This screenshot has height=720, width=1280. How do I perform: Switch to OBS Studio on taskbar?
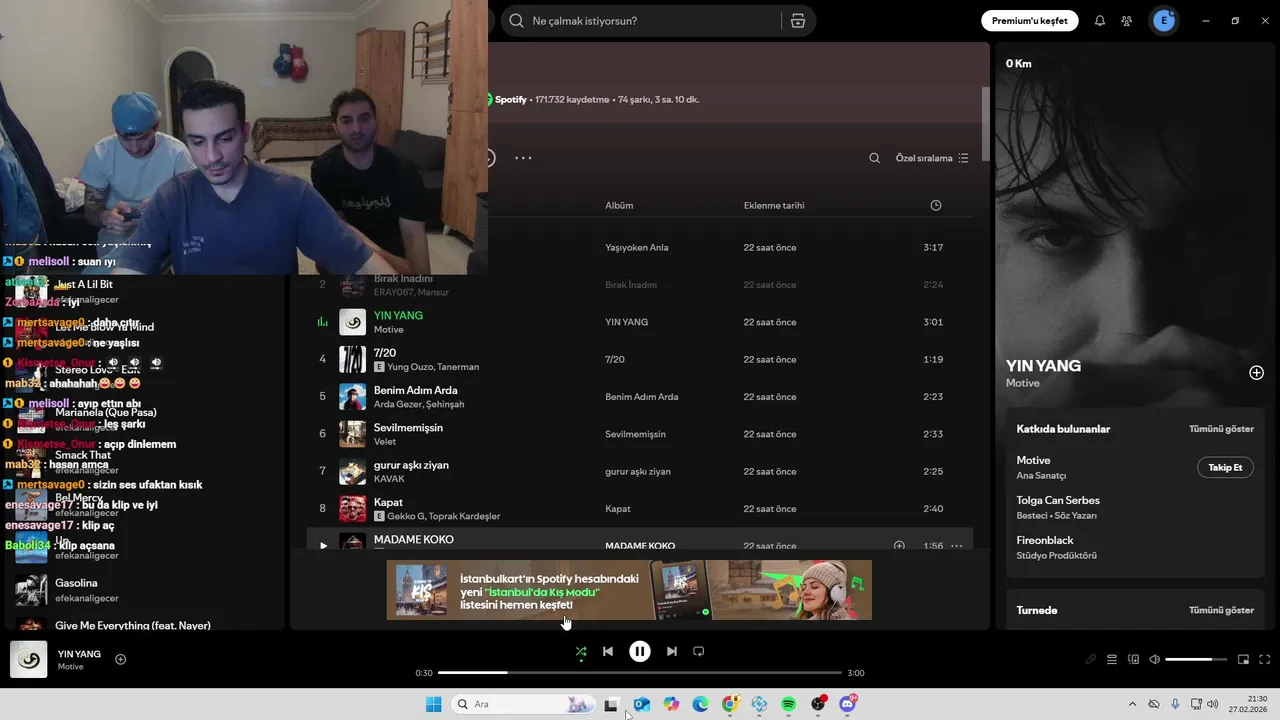coord(819,704)
